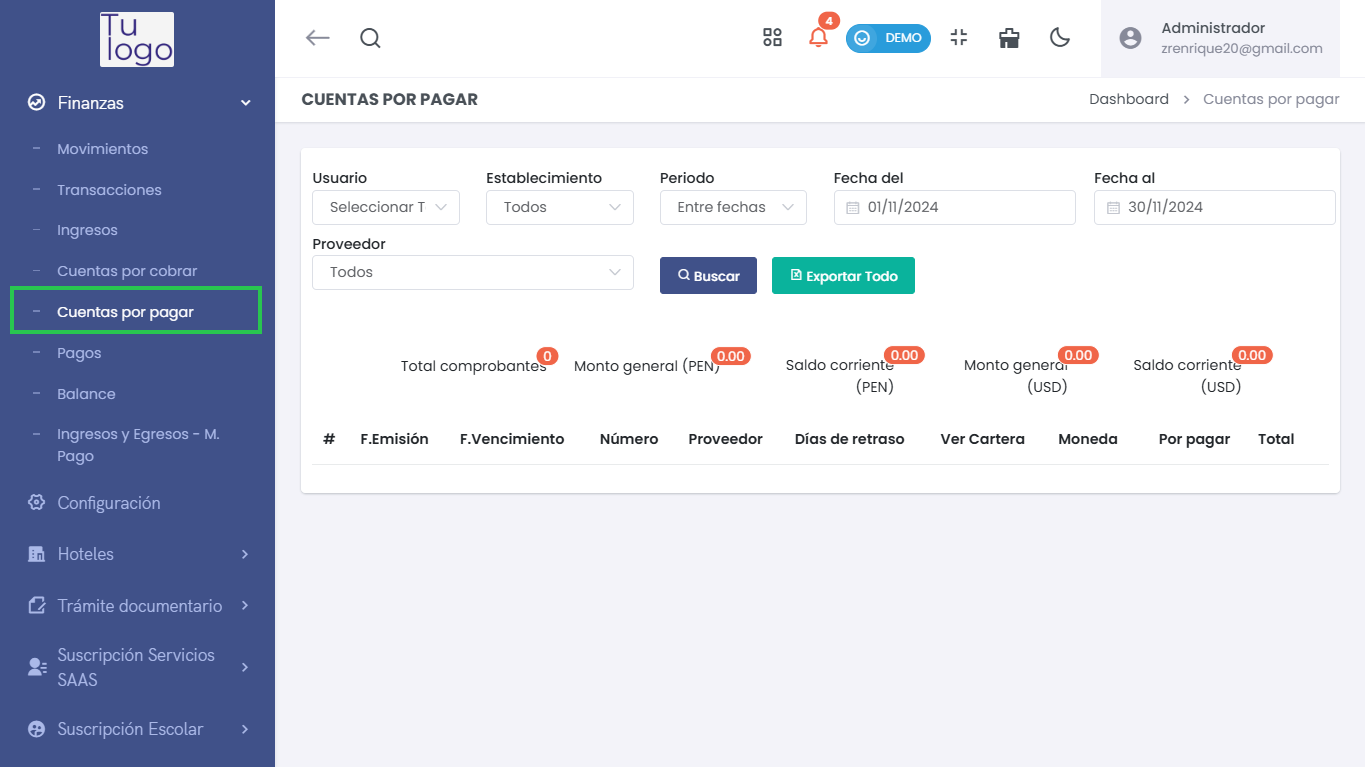Open the calendar icon in Fecha del field
The image size is (1365, 767).
click(x=852, y=207)
